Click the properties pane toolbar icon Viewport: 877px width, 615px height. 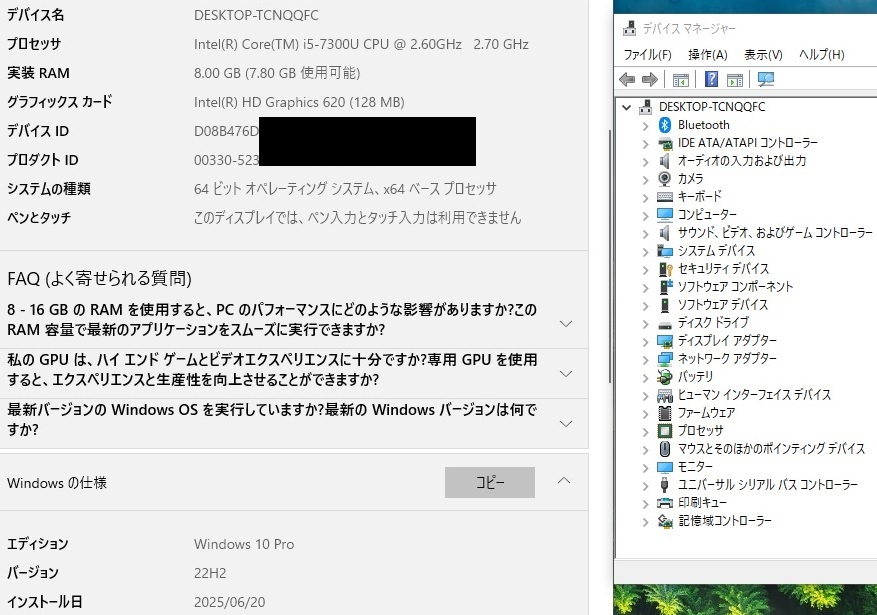[x=734, y=80]
